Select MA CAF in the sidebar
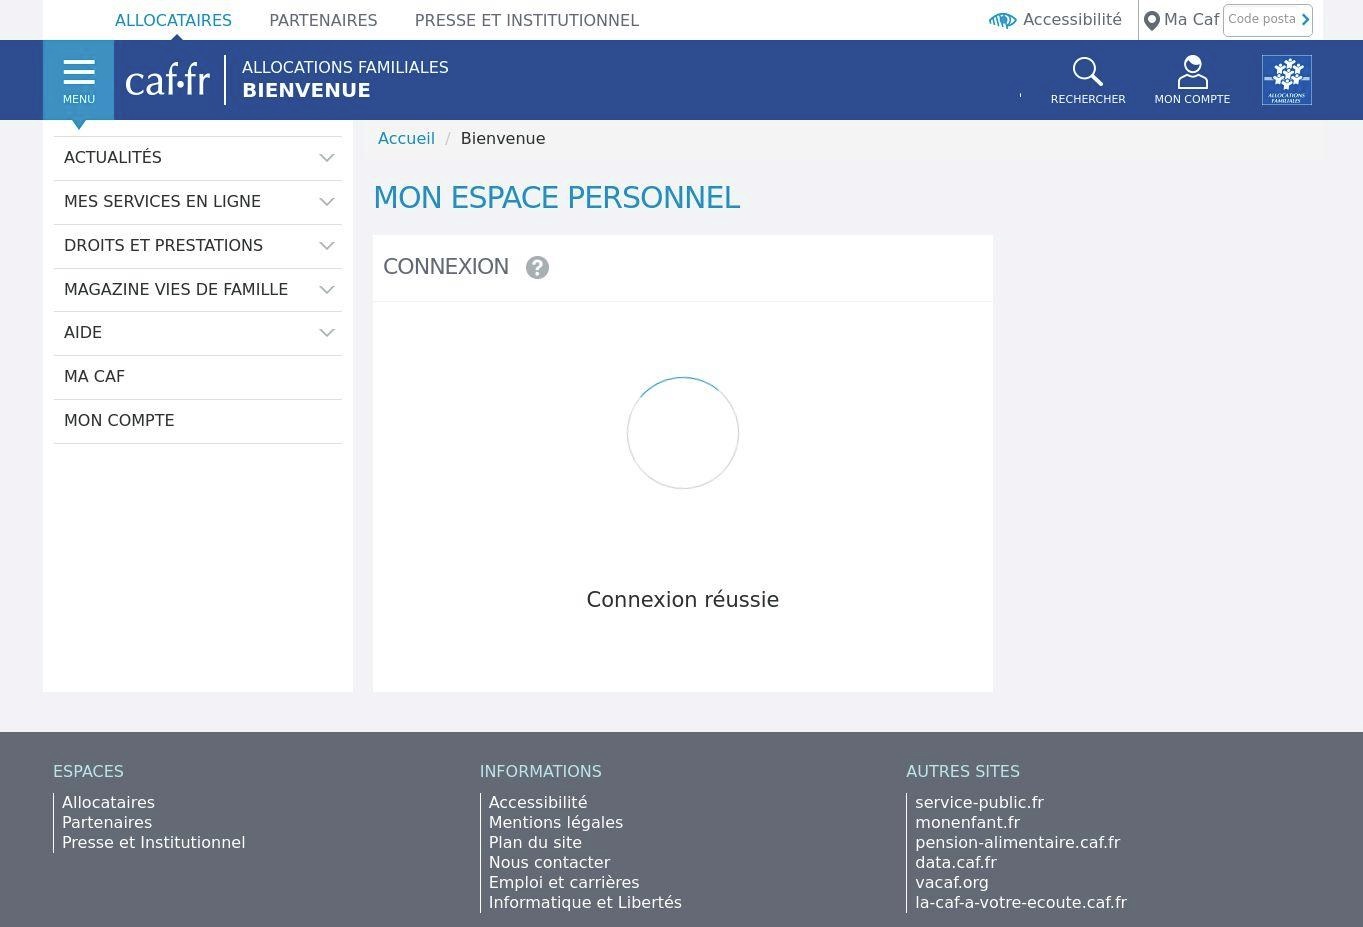The width and height of the screenshot is (1363, 927). tap(94, 376)
